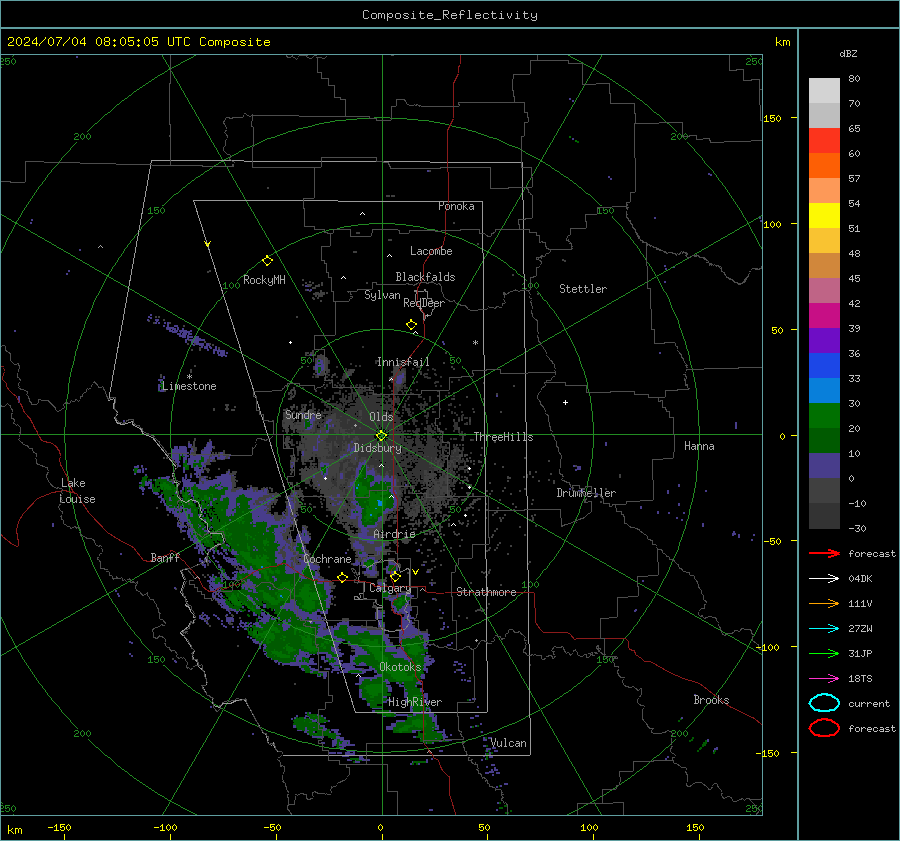Image resolution: width=900 pixels, height=841 pixels.
Task: Click the green 31JP arrow icon
Action: pos(824,653)
